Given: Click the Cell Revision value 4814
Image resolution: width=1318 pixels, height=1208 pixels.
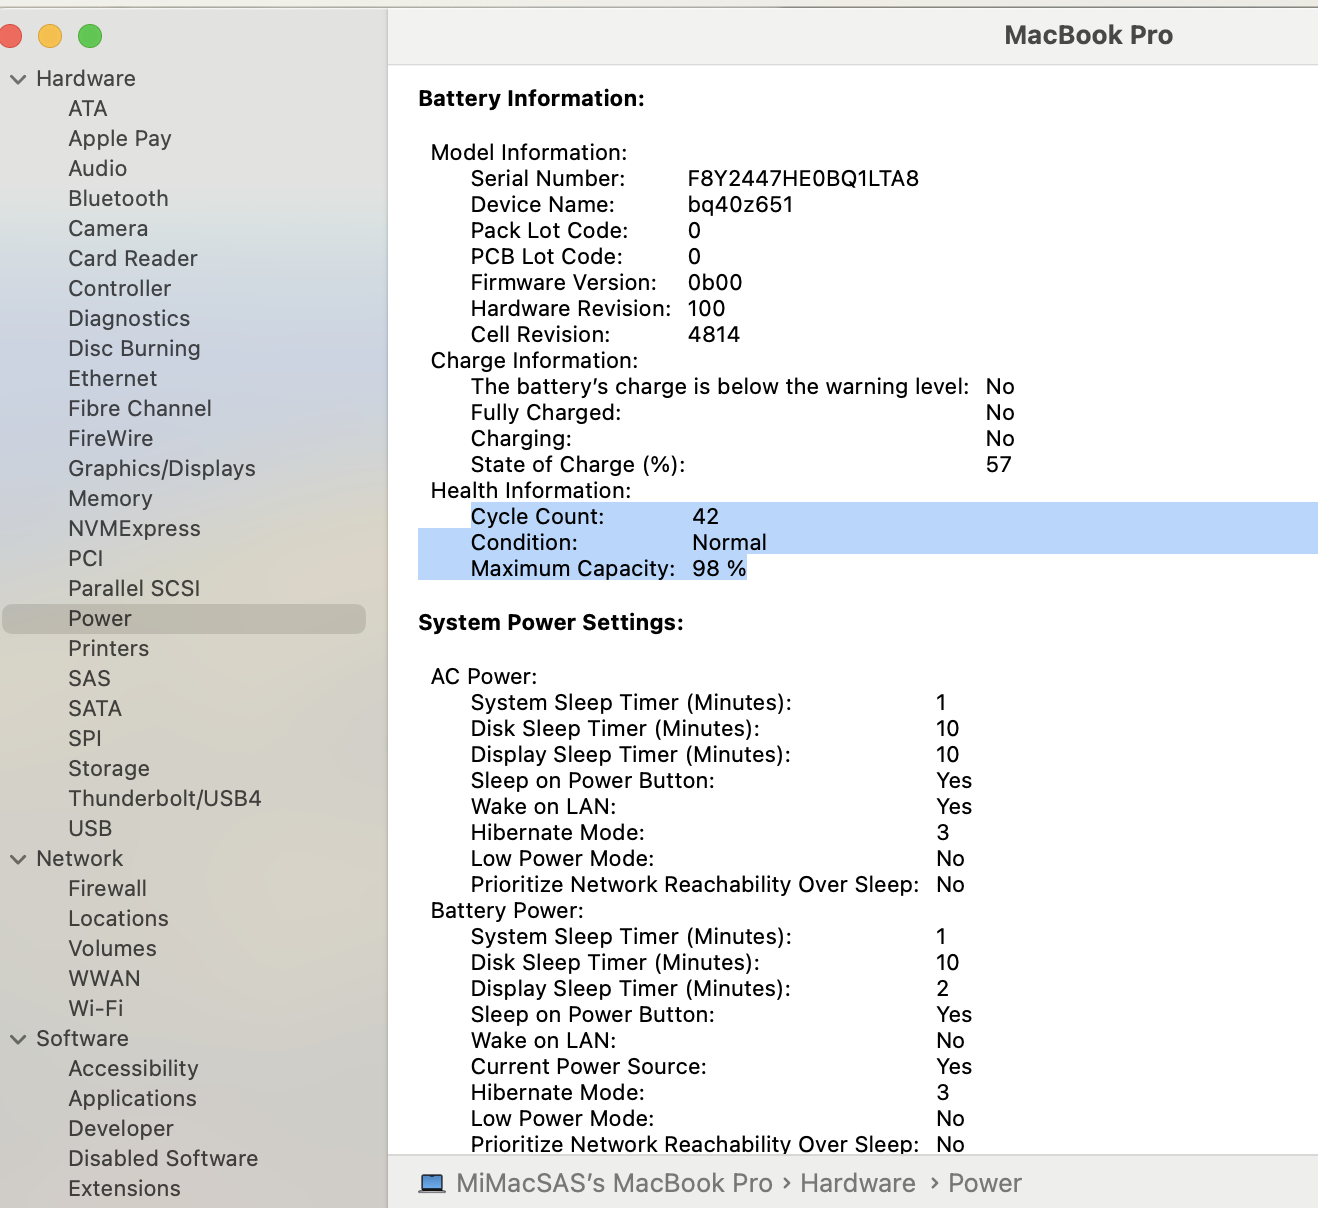Looking at the screenshot, I should pos(714,335).
